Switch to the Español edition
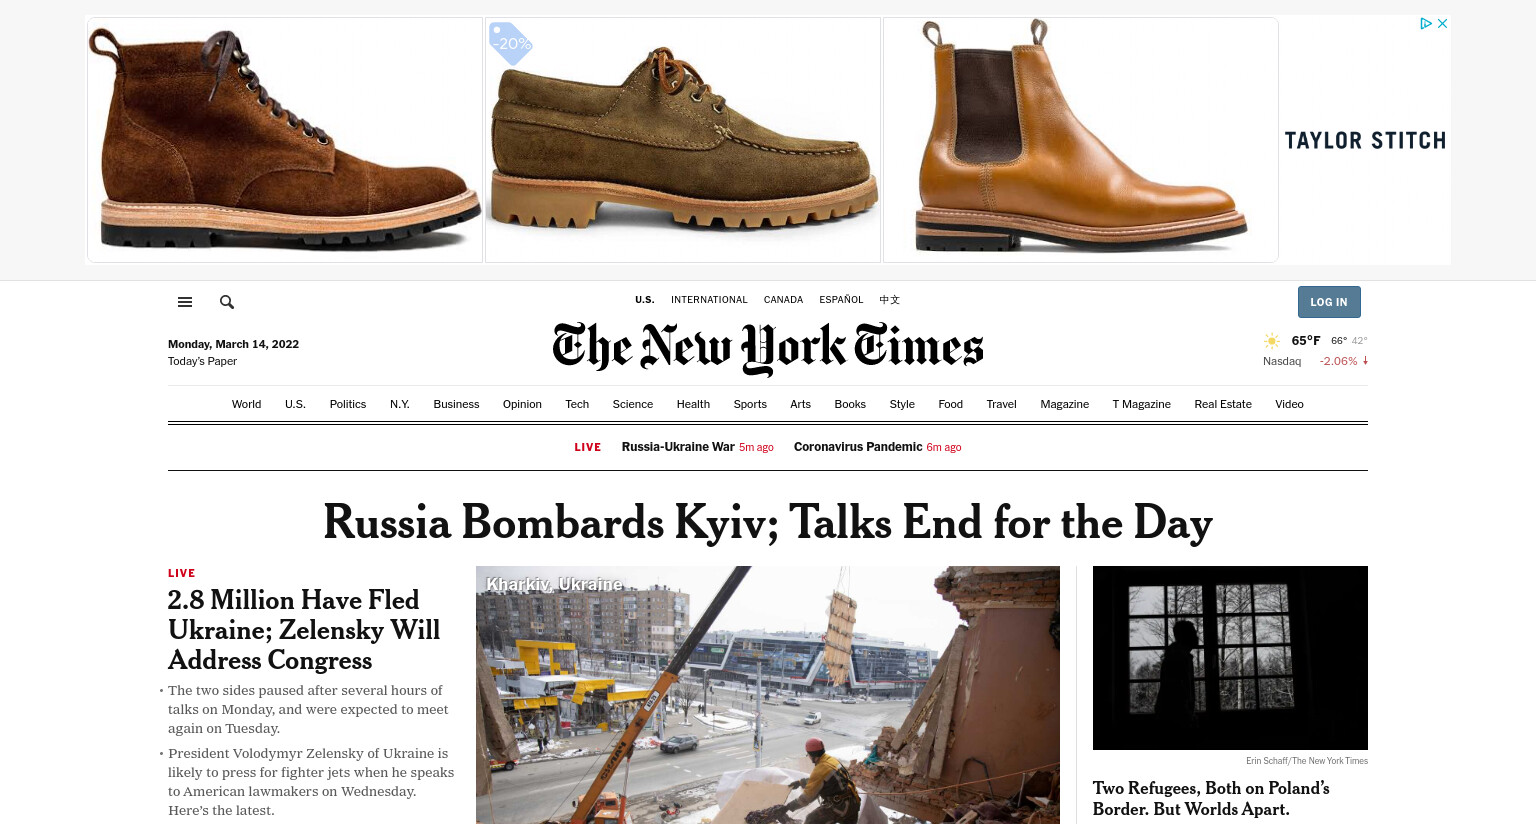The height and width of the screenshot is (824, 1536). click(841, 300)
